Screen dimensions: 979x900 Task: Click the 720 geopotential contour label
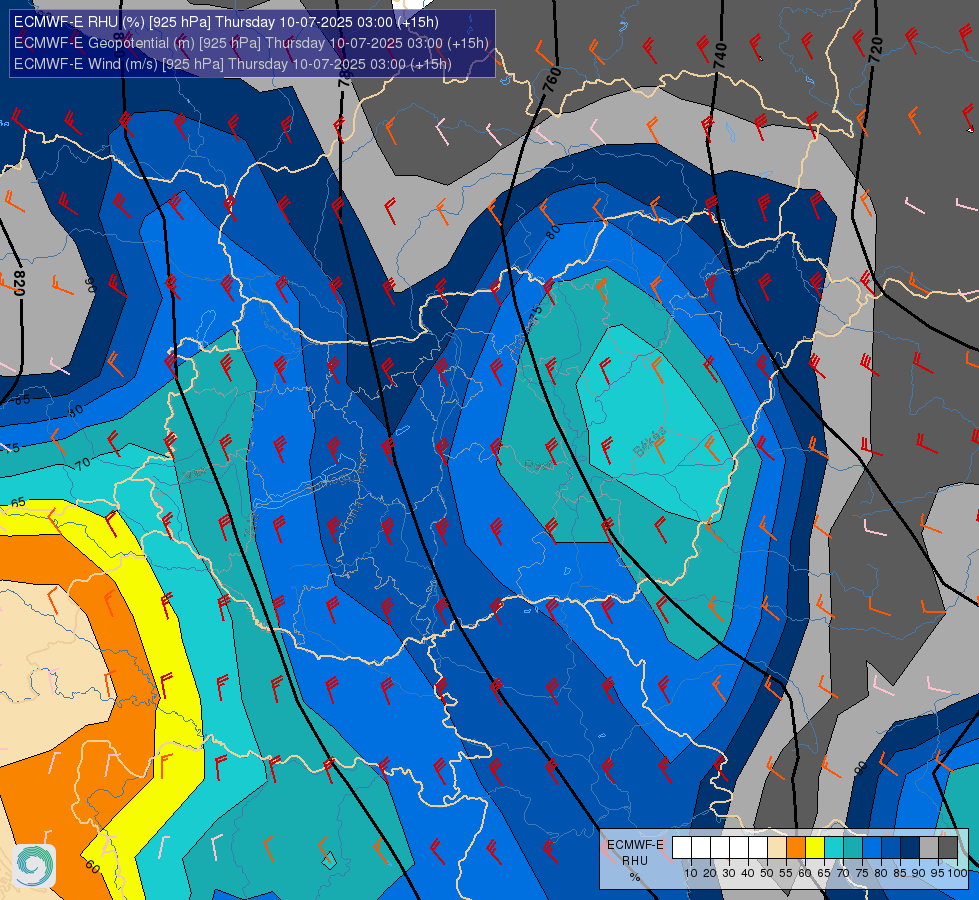(x=875, y=49)
